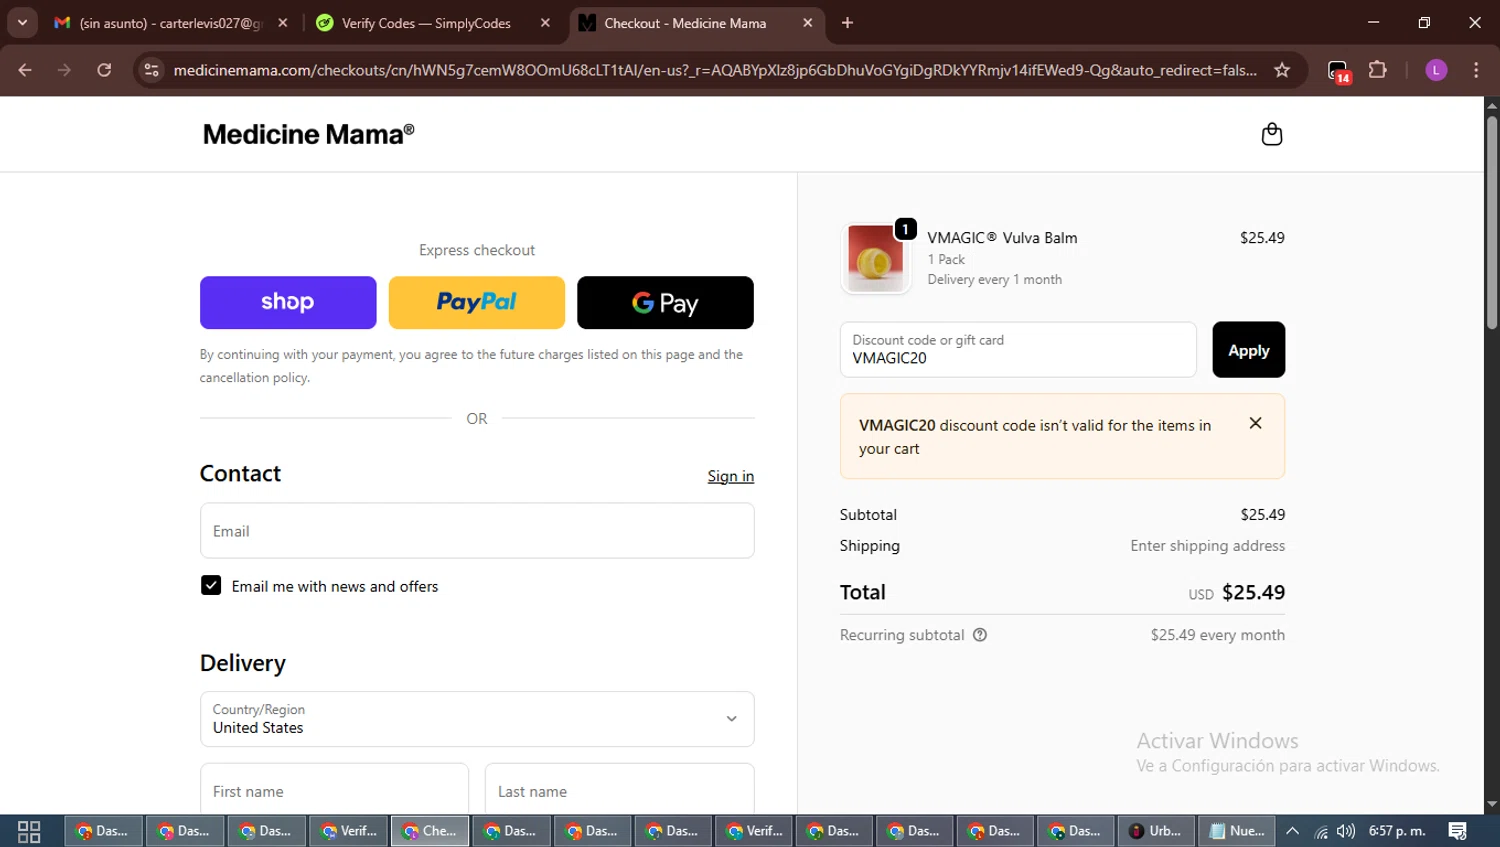Click the VMAGIC Vulva Balm product thumbnail
1500x847 pixels.
pyautogui.click(x=876, y=258)
